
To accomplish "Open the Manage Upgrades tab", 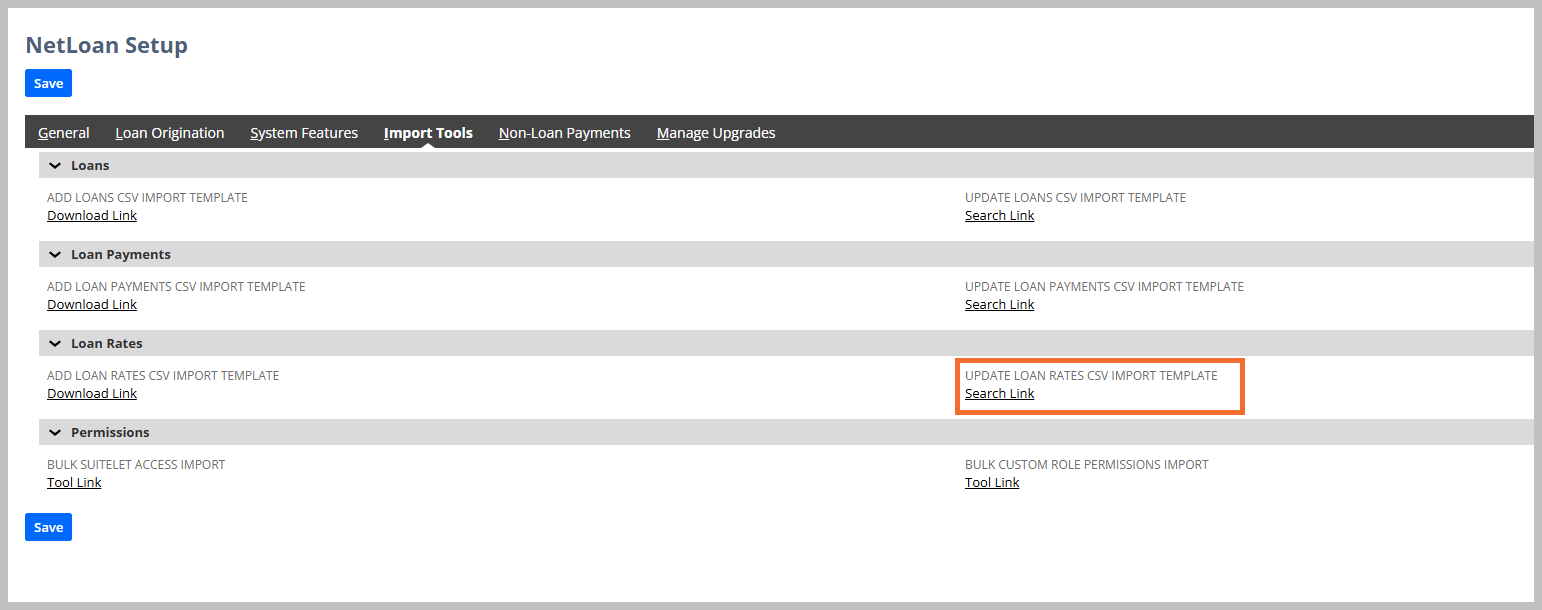I will [716, 133].
